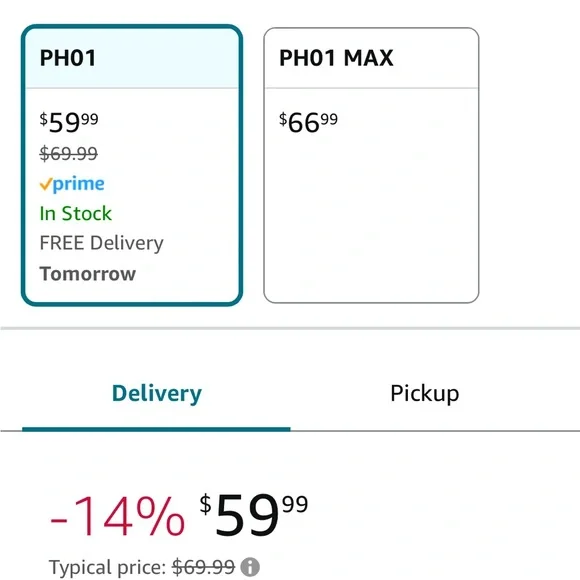
Task: Click the Prime checkmark logo
Action: (x=46, y=184)
